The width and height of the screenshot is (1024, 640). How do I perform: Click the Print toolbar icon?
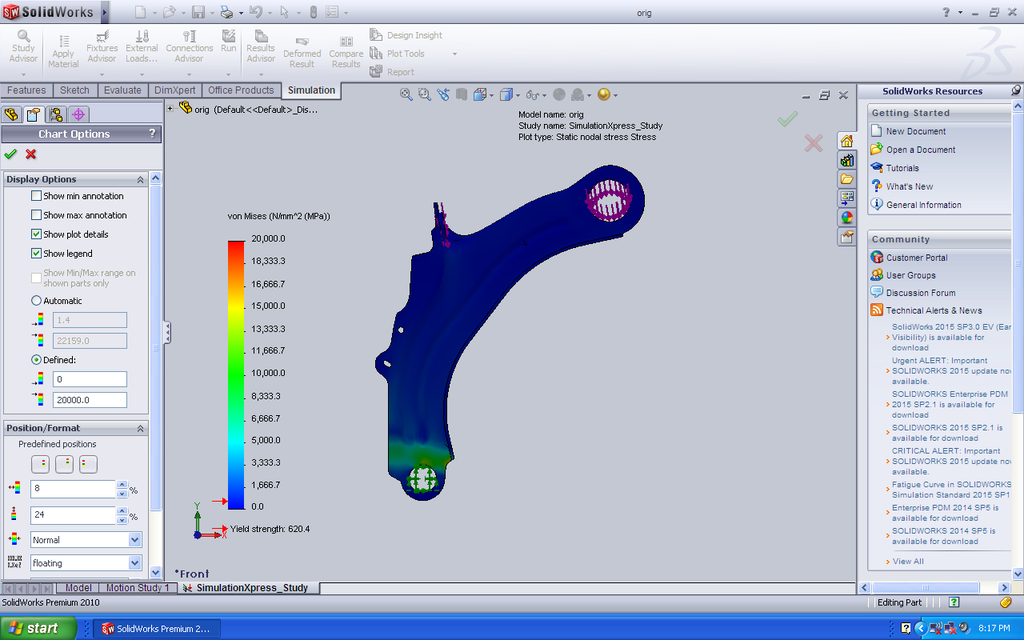[x=227, y=12]
